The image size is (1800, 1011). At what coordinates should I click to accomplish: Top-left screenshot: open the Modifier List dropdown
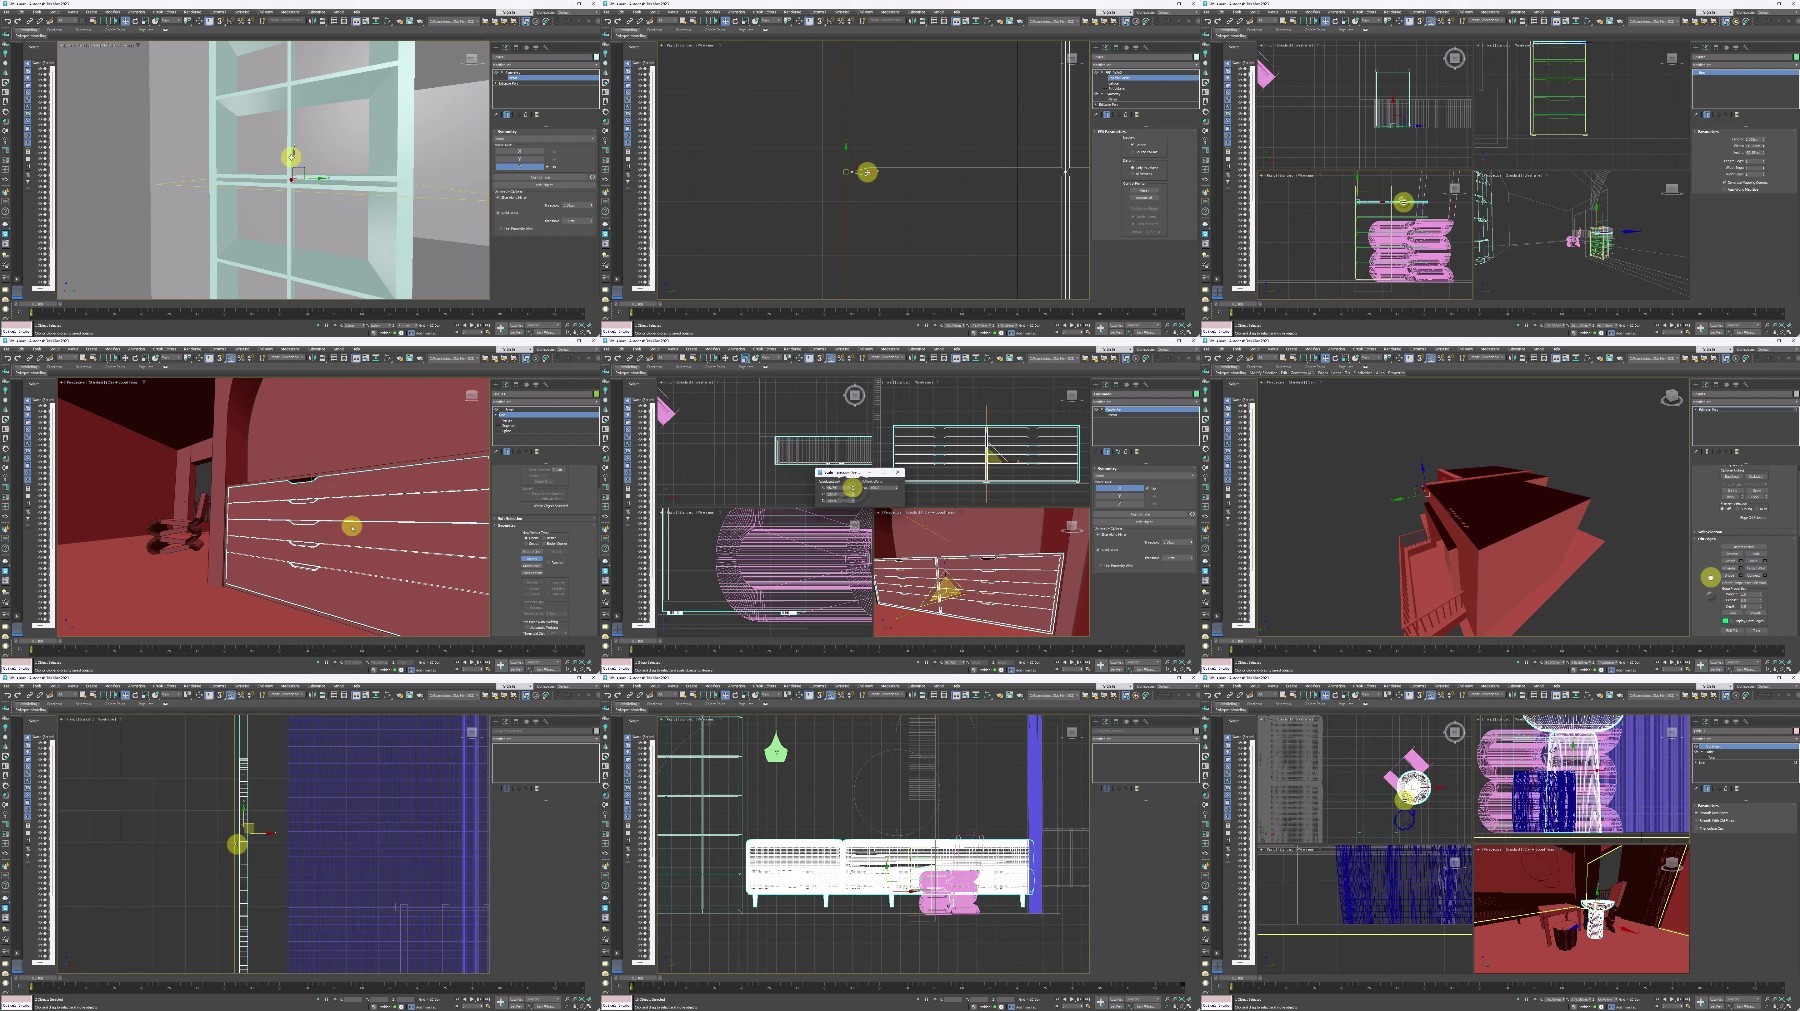pos(545,65)
